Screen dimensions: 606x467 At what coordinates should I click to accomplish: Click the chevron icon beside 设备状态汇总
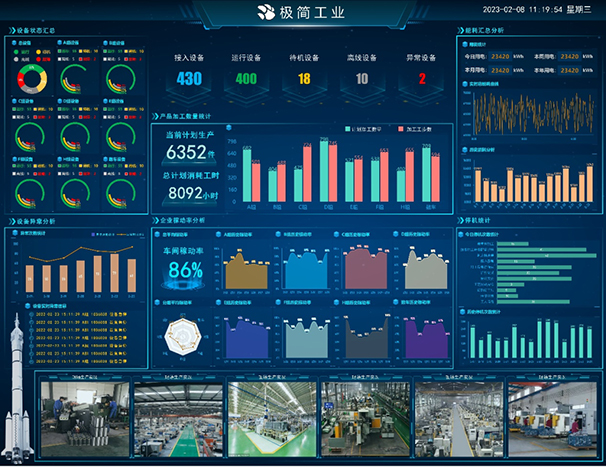pyautogui.click(x=12, y=32)
